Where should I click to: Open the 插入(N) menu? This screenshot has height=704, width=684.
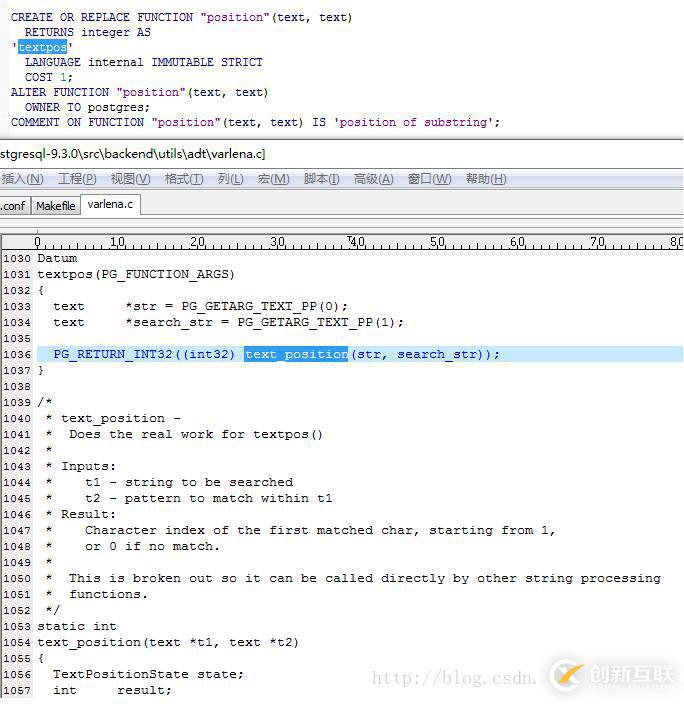click(22, 179)
